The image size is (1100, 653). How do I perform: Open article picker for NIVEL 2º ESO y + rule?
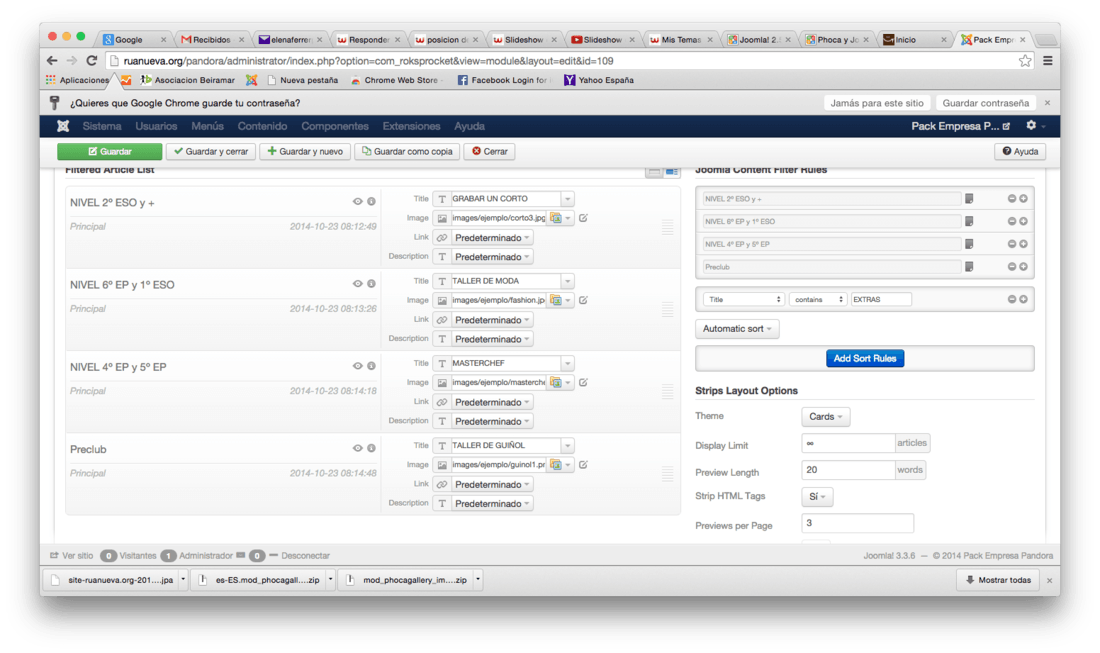pyautogui.click(x=969, y=198)
